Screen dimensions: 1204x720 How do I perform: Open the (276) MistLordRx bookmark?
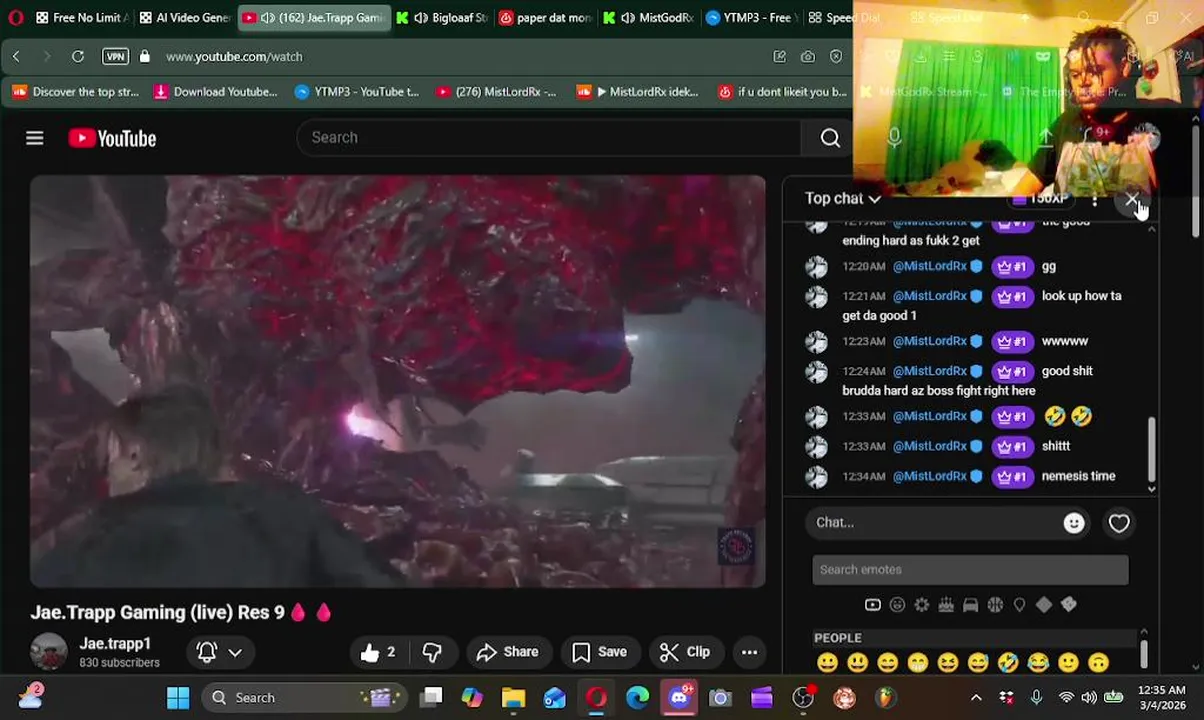tap(496, 92)
